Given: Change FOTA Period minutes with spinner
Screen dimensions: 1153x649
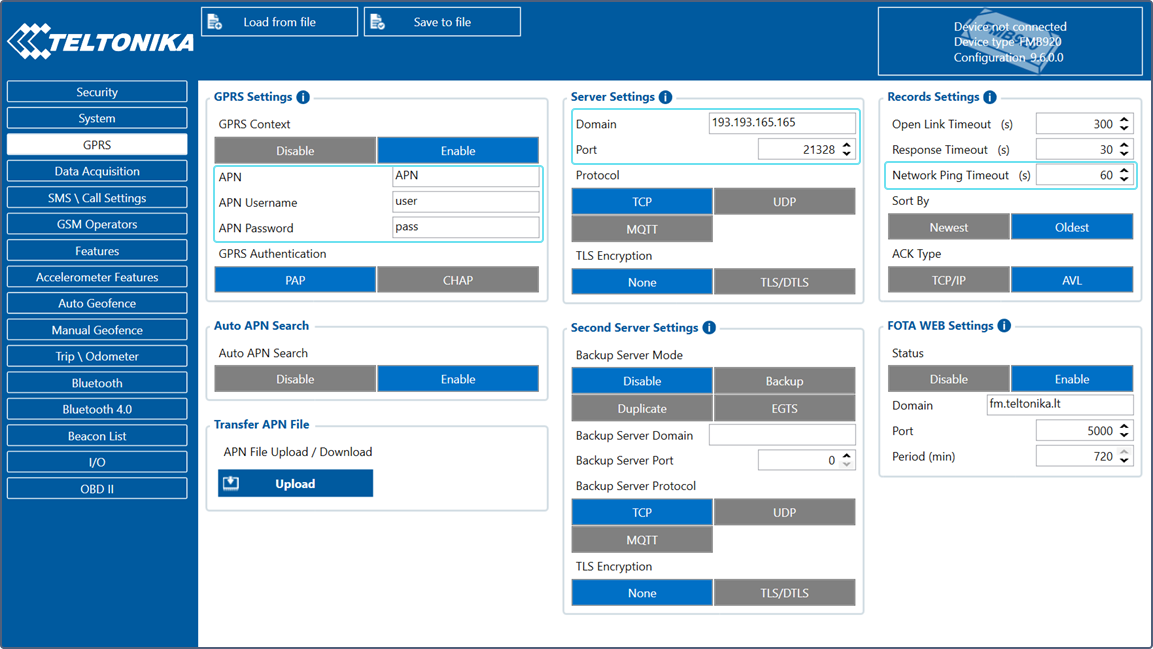Looking at the screenshot, I should [1124, 457].
